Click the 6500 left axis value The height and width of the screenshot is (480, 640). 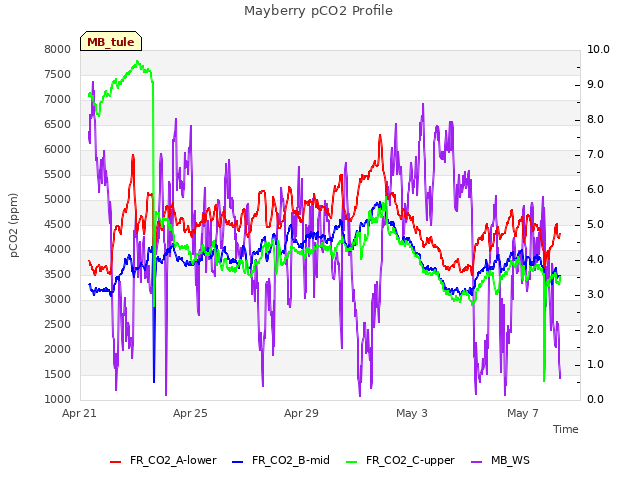(x=58, y=124)
